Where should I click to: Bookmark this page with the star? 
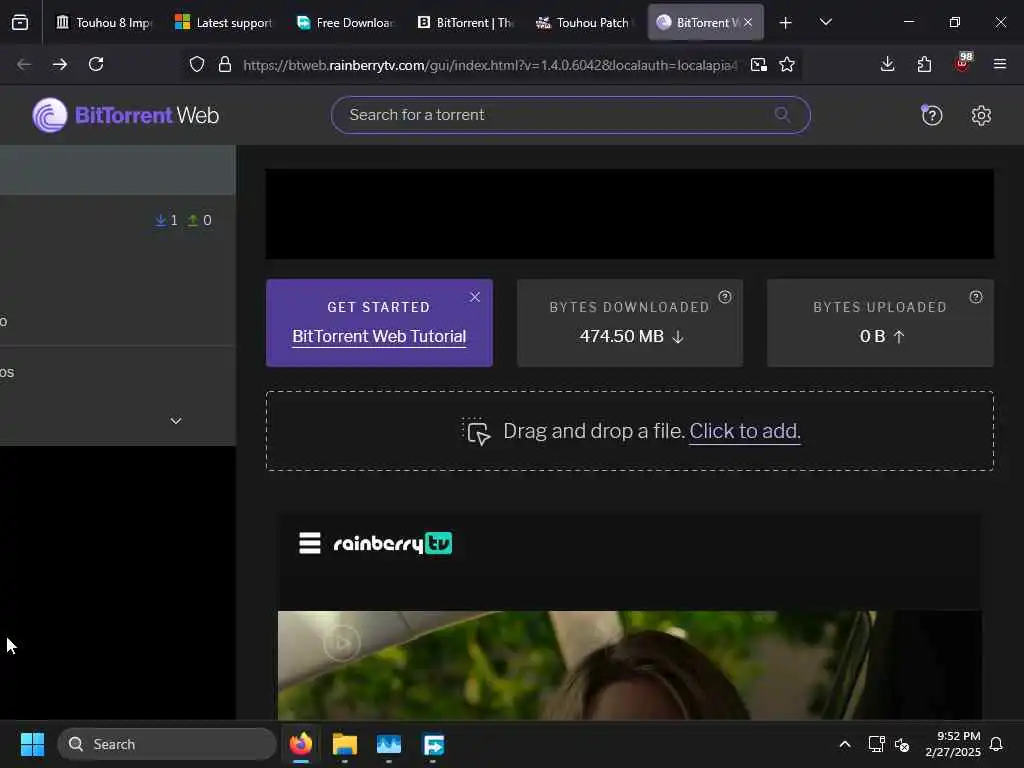point(787,64)
